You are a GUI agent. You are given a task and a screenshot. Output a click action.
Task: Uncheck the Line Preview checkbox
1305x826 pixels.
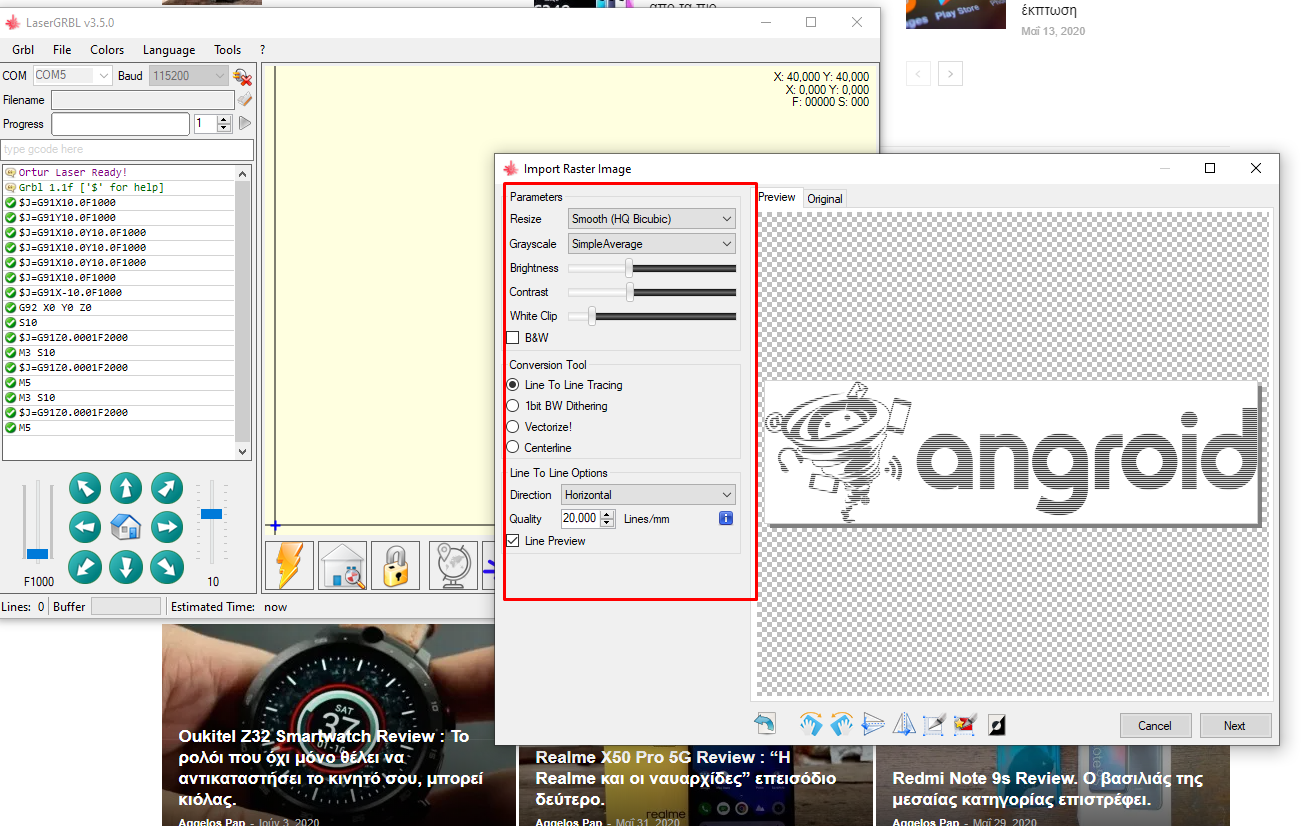pyautogui.click(x=513, y=541)
